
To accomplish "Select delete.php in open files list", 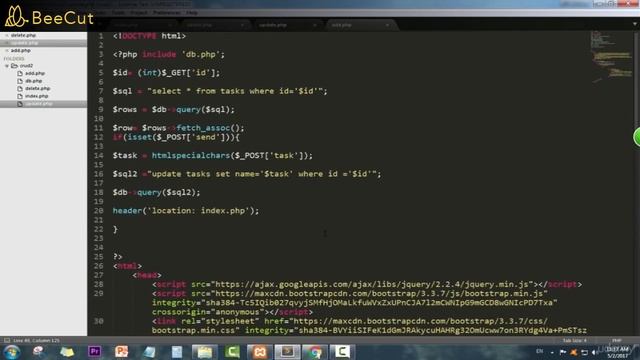I will click(23, 36).
